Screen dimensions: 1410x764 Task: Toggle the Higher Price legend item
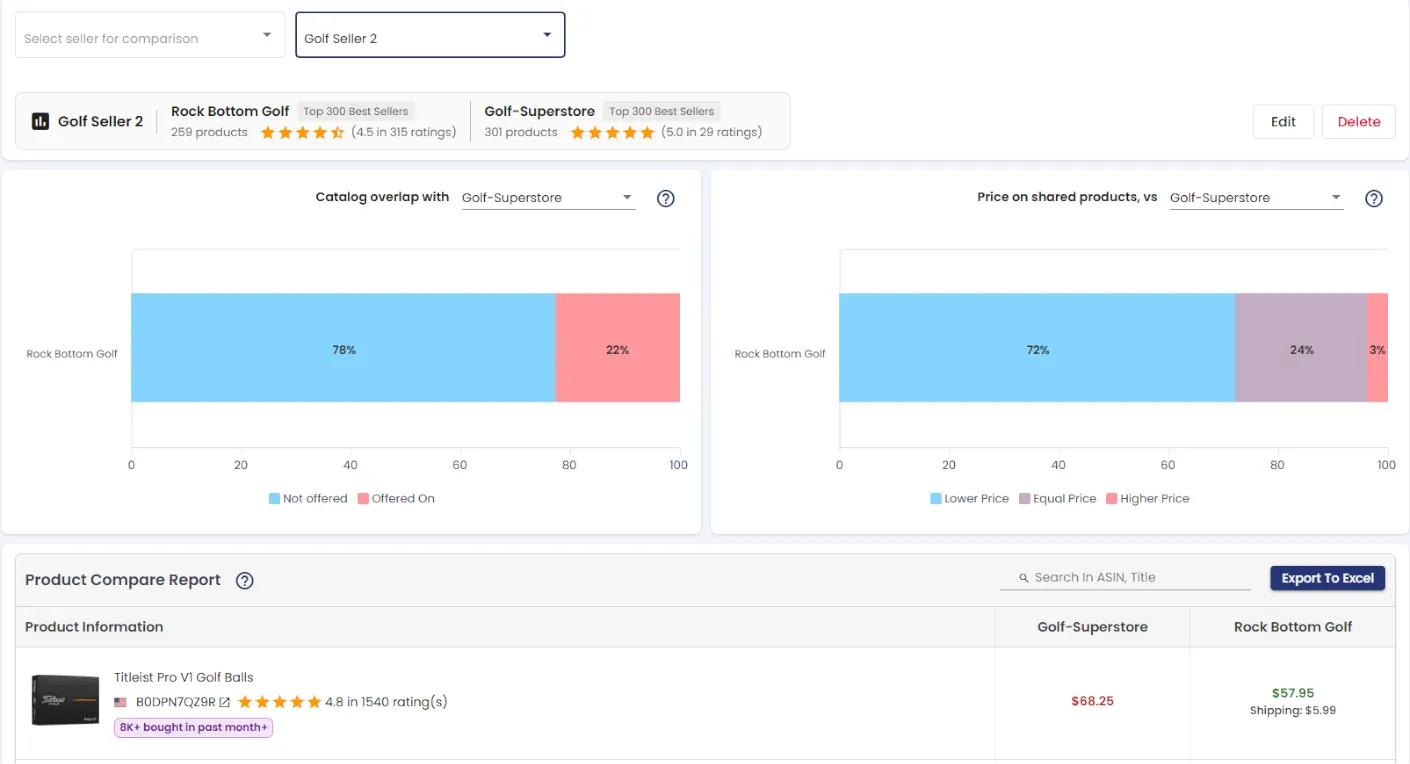coord(1148,498)
